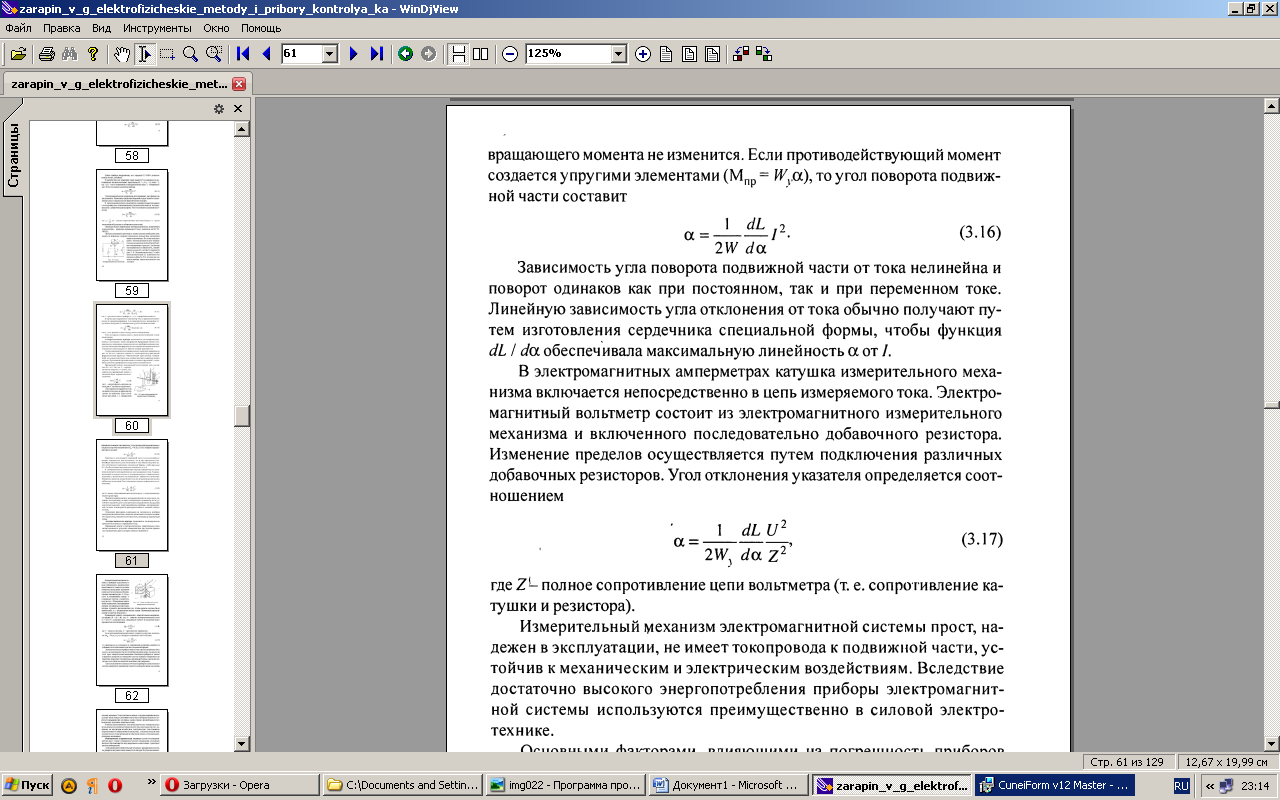The image size is (1280, 800).
Task: Select the Magnify glass tool
Action: tap(190, 54)
